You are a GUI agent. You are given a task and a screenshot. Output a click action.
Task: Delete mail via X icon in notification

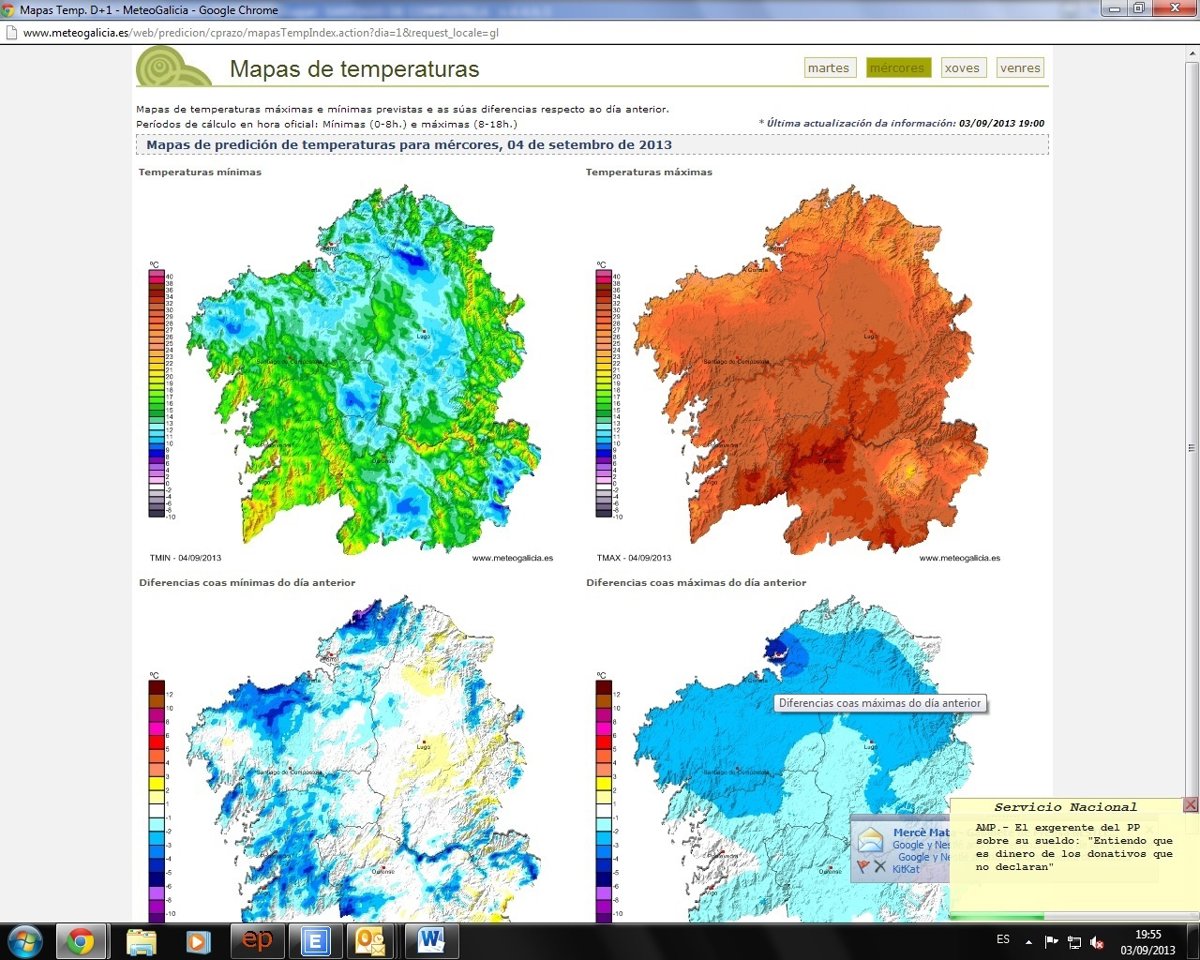pyautogui.click(x=880, y=867)
